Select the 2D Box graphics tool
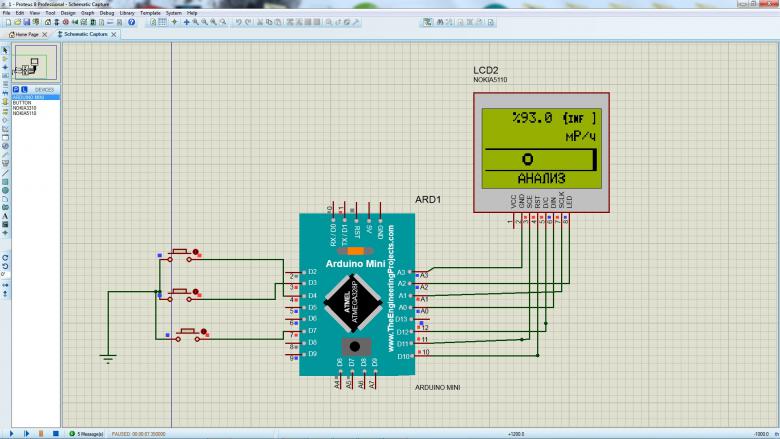The width and height of the screenshot is (780, 439). coord(5,182)
